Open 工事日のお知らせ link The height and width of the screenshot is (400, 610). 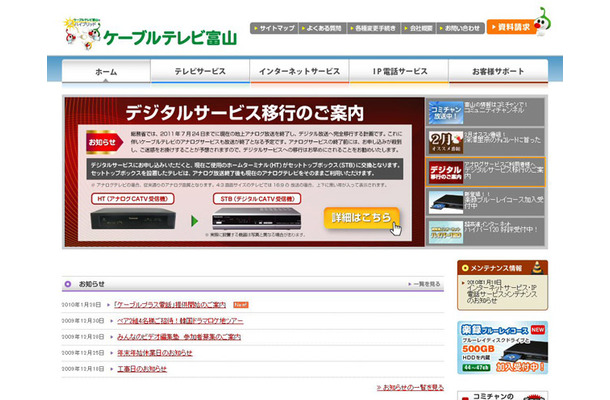click(x=142, y=368)
